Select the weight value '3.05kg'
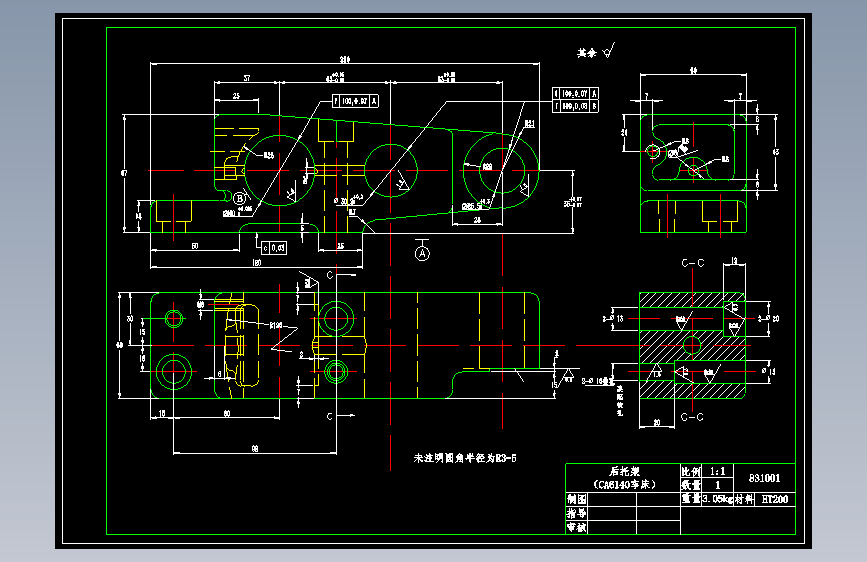Viewport: 867px width, 562px height. (x=717, y=499)
